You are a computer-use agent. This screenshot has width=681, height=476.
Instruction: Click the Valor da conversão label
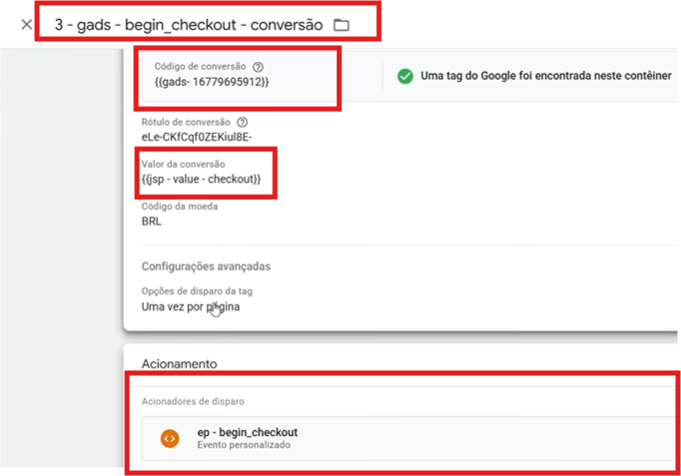point(183,164)
